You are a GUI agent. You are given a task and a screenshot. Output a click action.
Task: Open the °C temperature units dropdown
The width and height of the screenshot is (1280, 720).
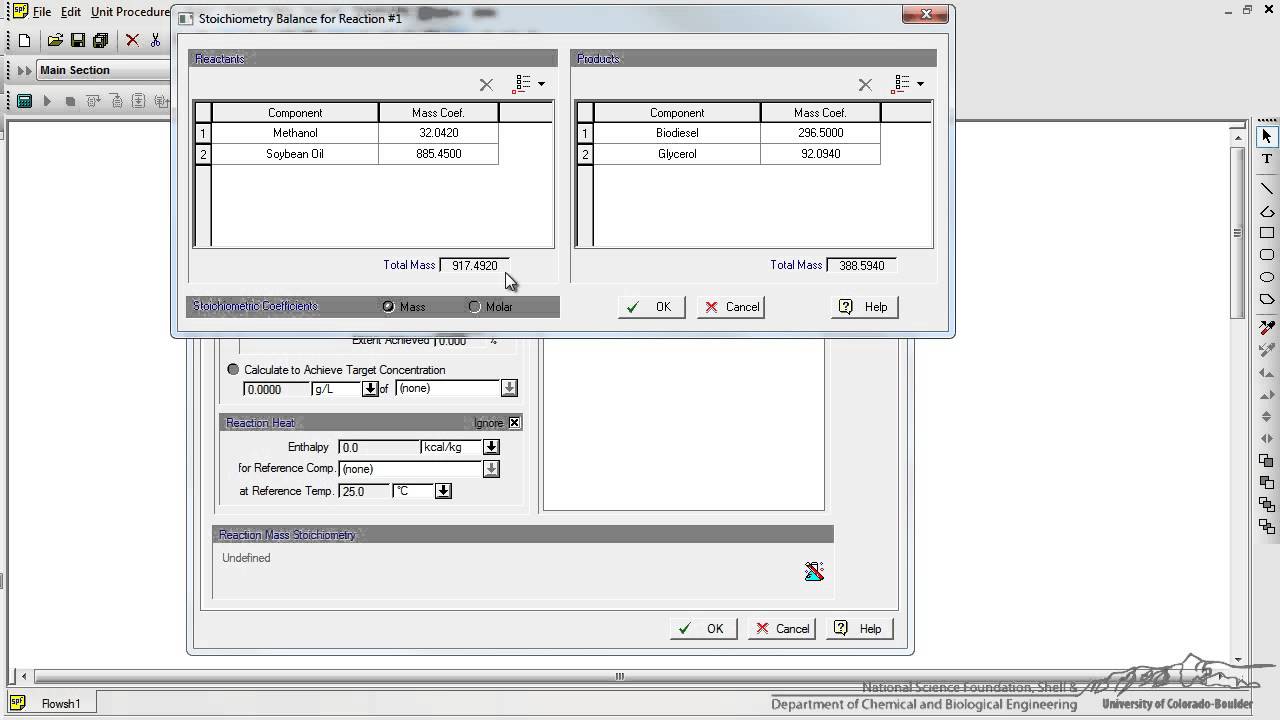tap(443, 491)
